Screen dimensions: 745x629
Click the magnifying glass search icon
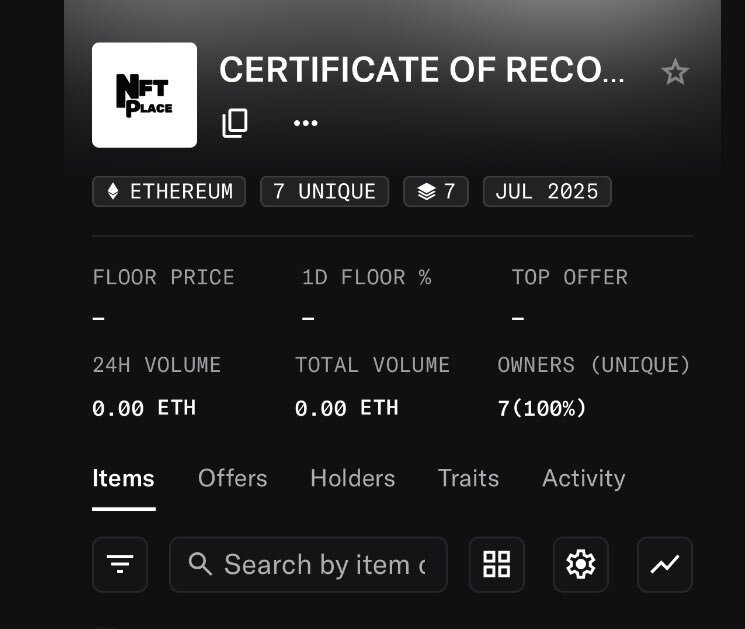(200, 564)
